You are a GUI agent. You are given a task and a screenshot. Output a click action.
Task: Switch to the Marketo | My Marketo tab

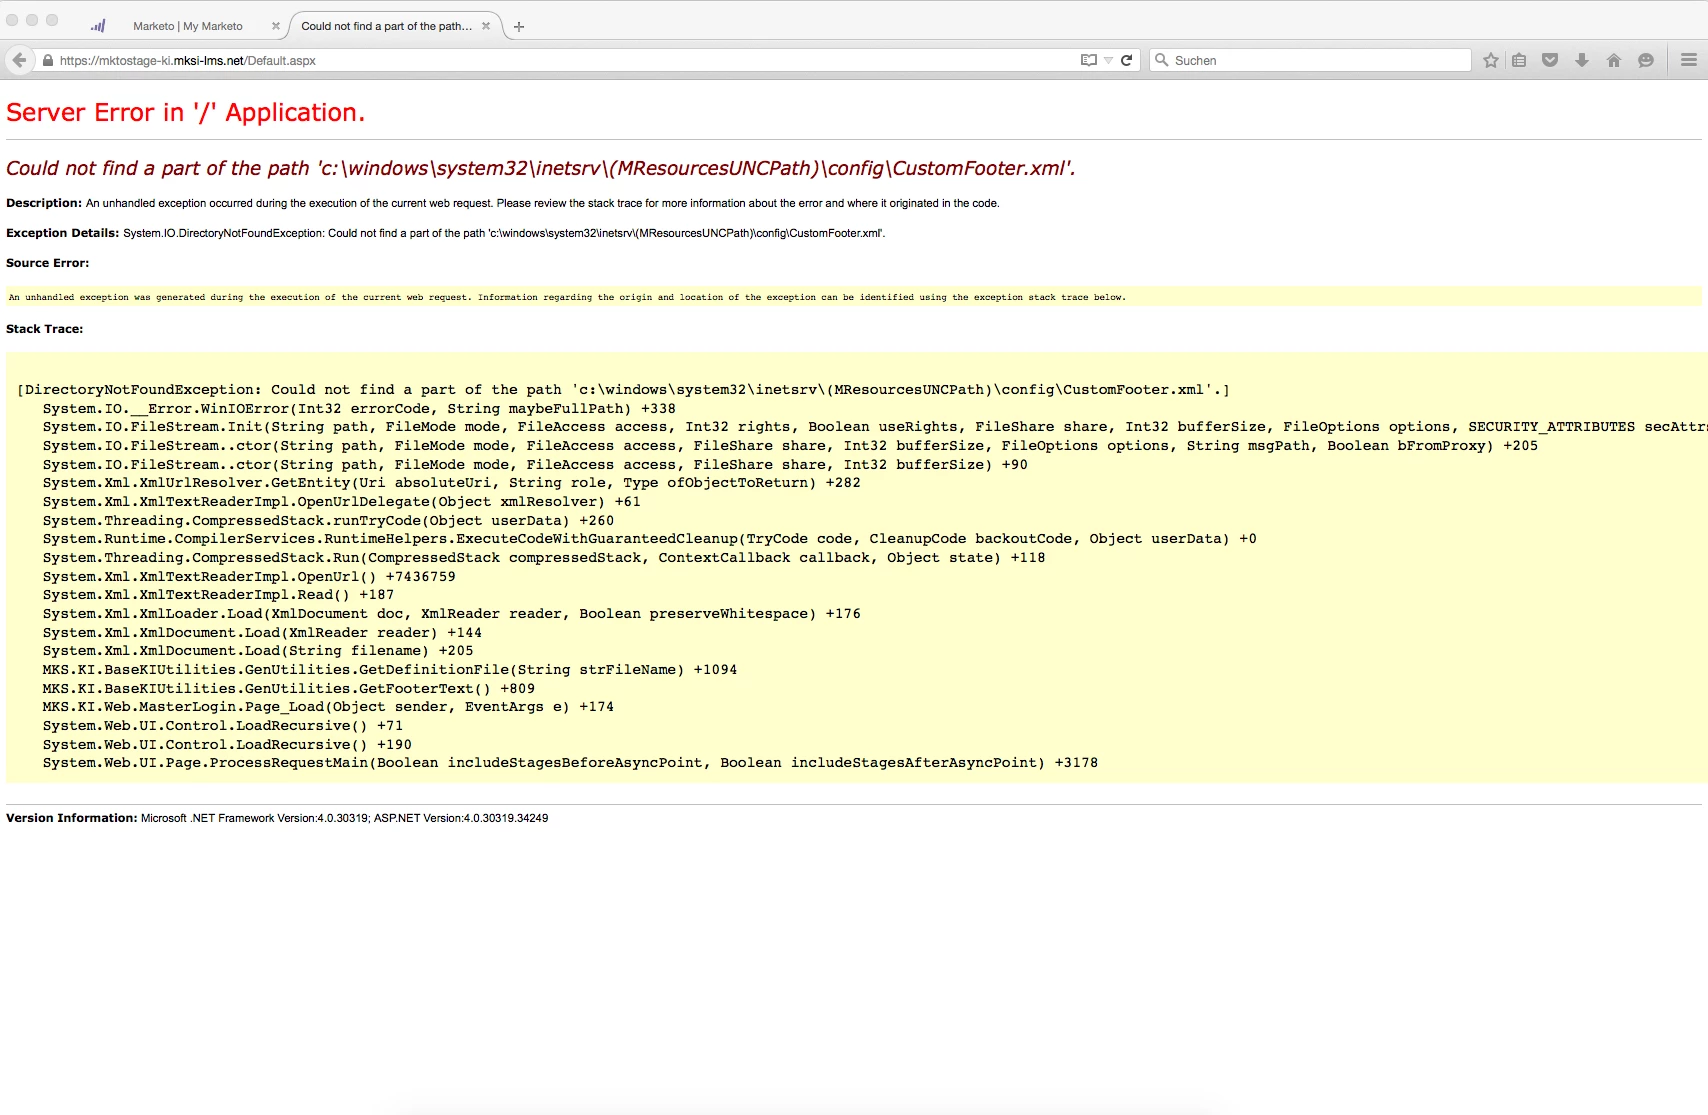(x=188, y=26)
